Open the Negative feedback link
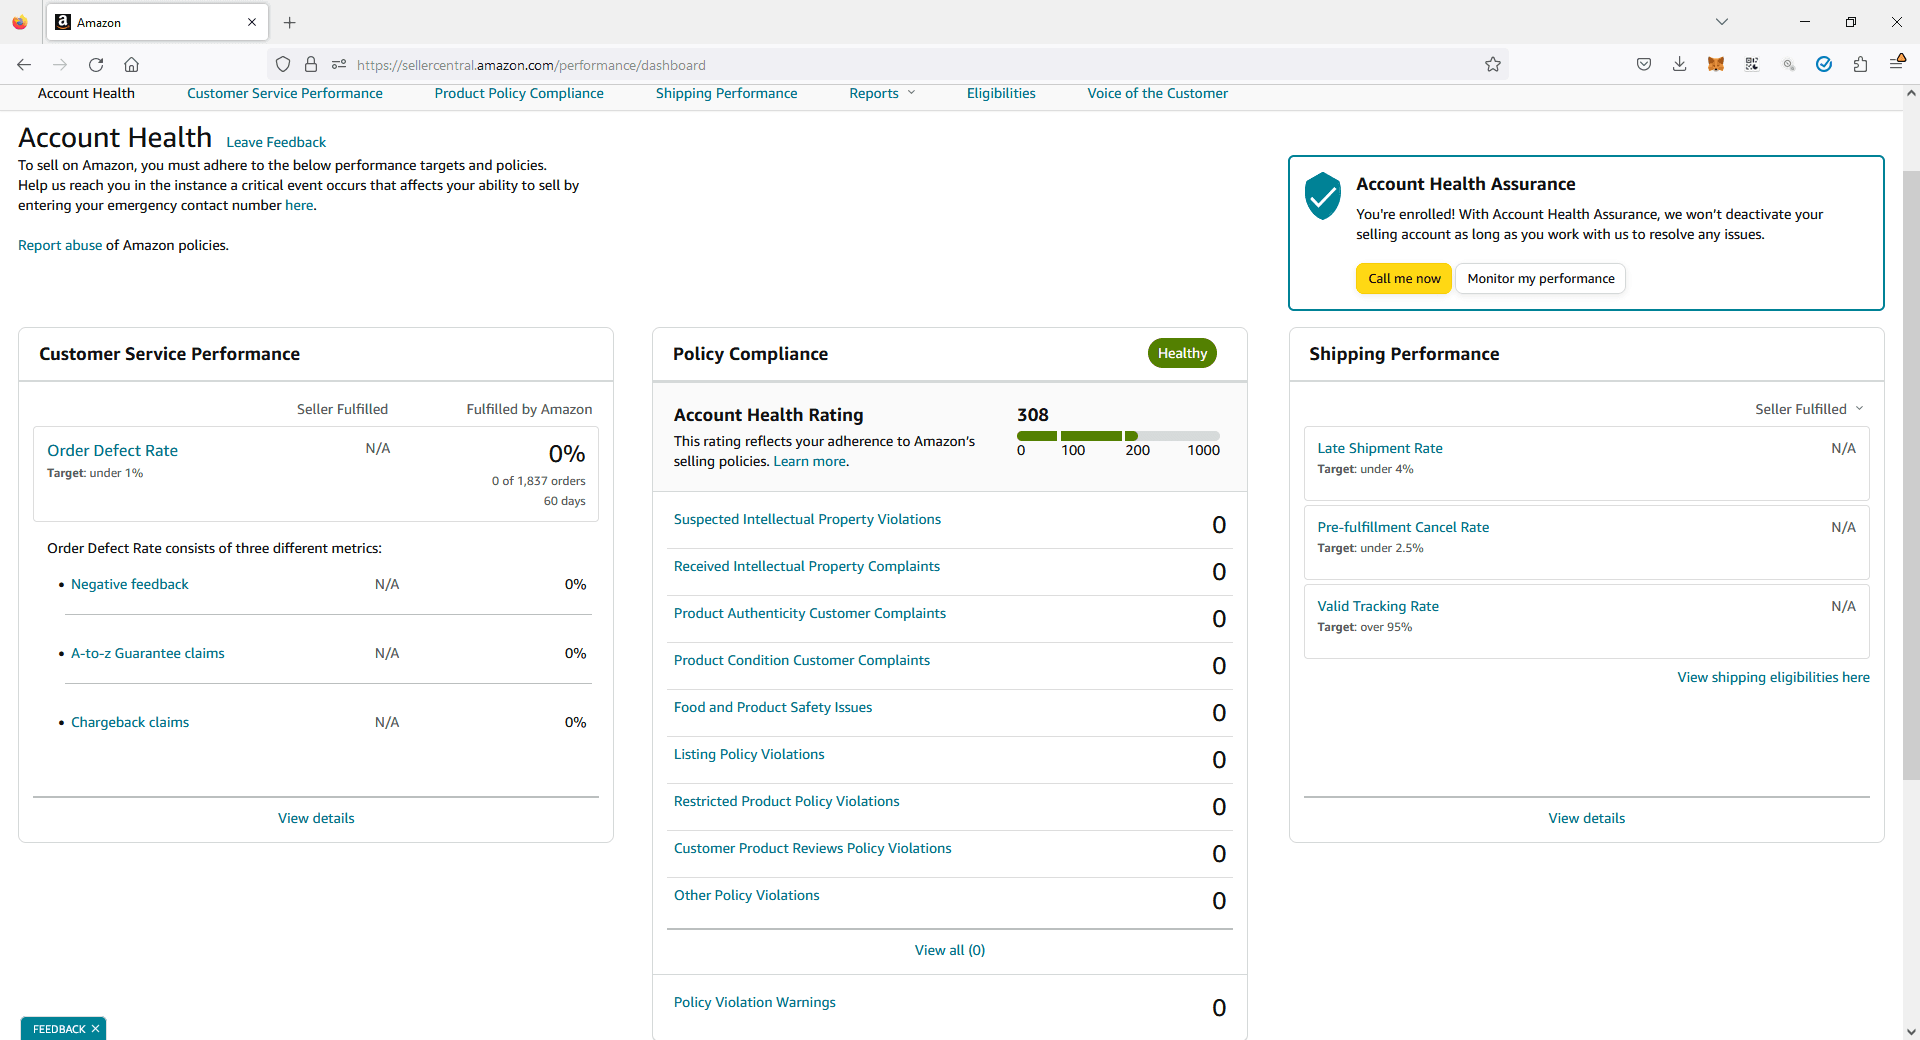The image size is (1920, 1040). tap(130, 584)
